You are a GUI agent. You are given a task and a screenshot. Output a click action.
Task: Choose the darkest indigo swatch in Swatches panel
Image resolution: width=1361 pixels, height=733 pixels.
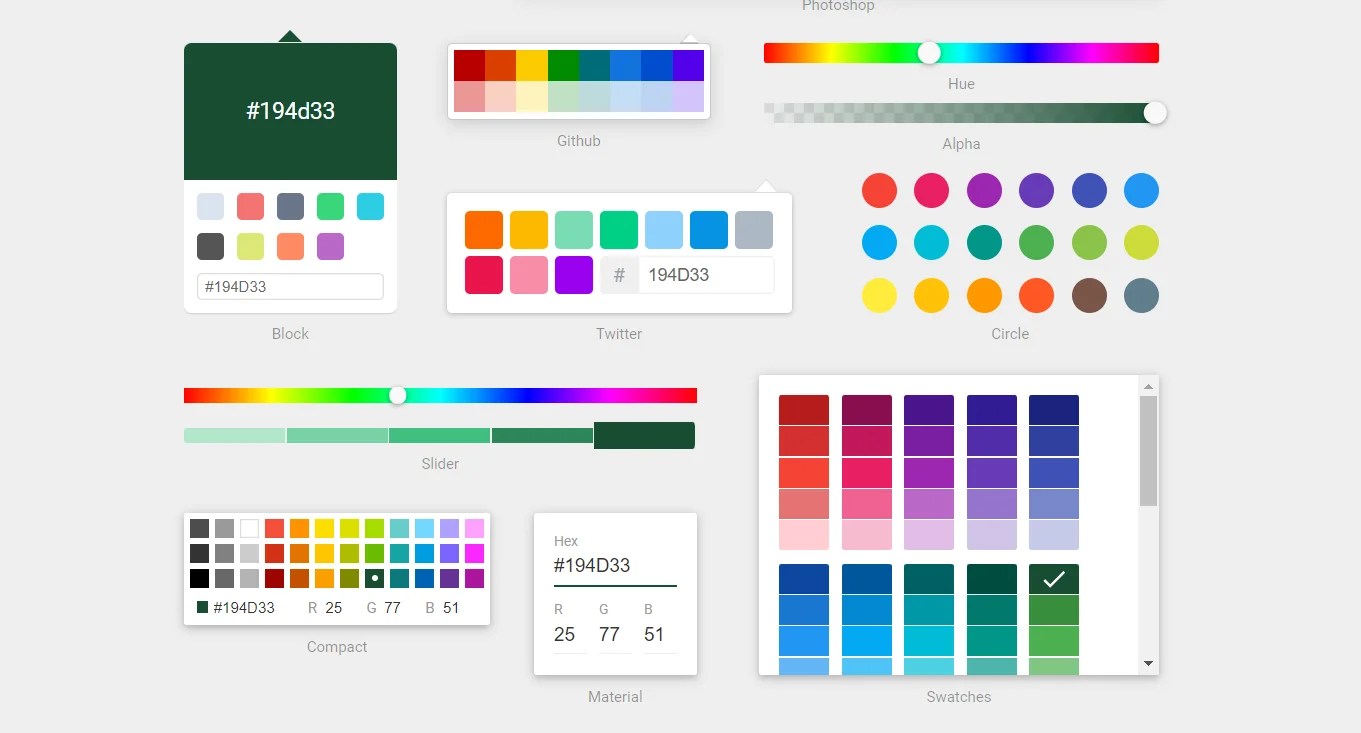pos(1054,410)
